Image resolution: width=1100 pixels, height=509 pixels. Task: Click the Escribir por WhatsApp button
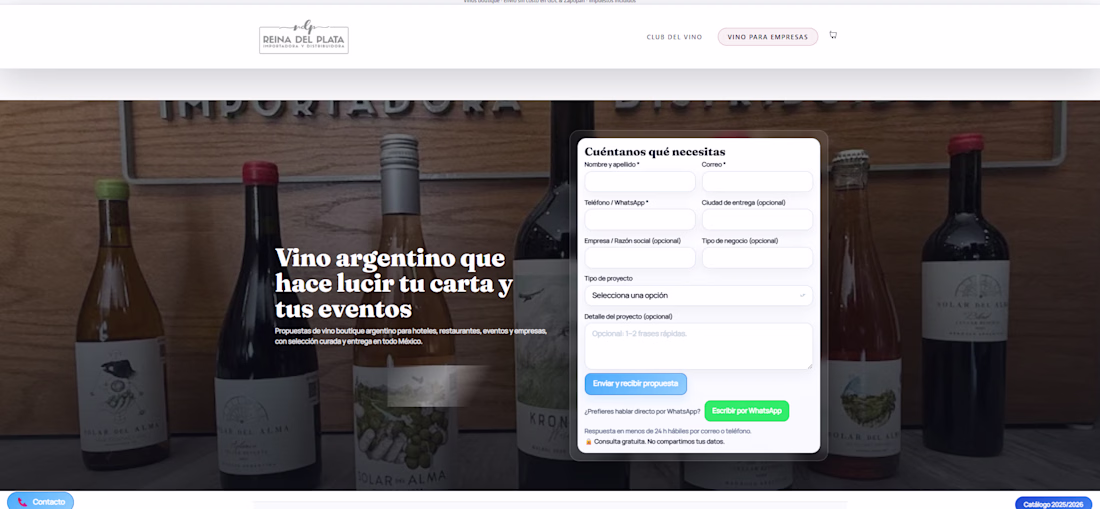point(746,411)
